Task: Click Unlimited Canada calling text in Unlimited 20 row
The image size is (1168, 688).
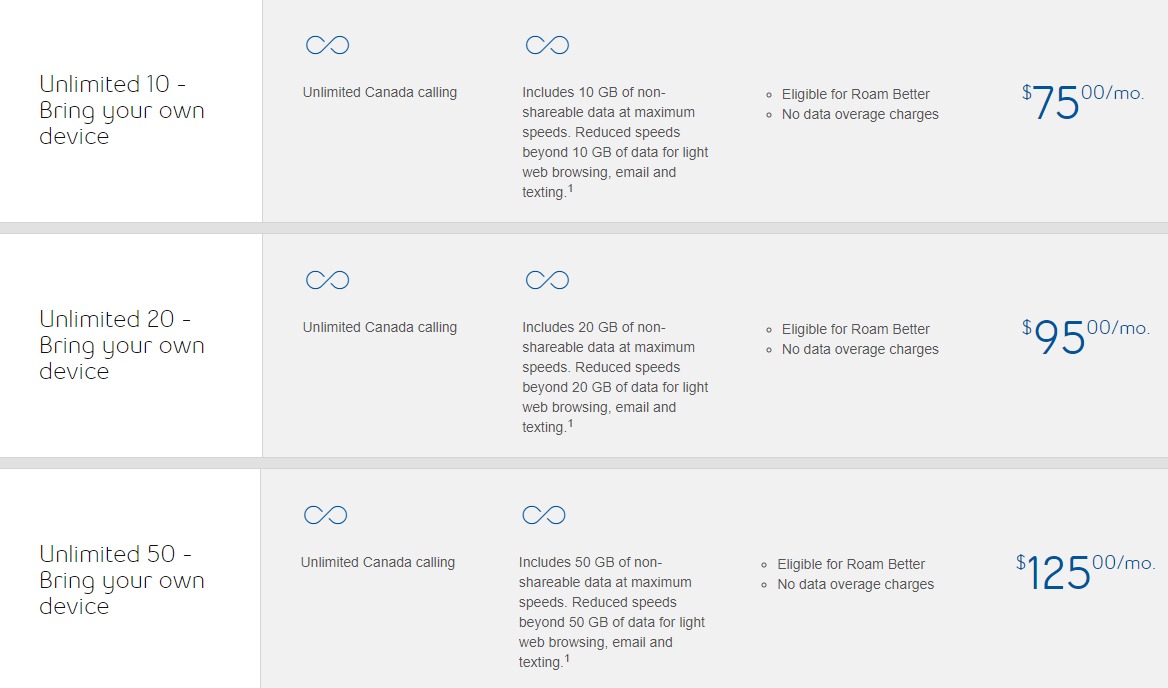Action: click(380, 328)
